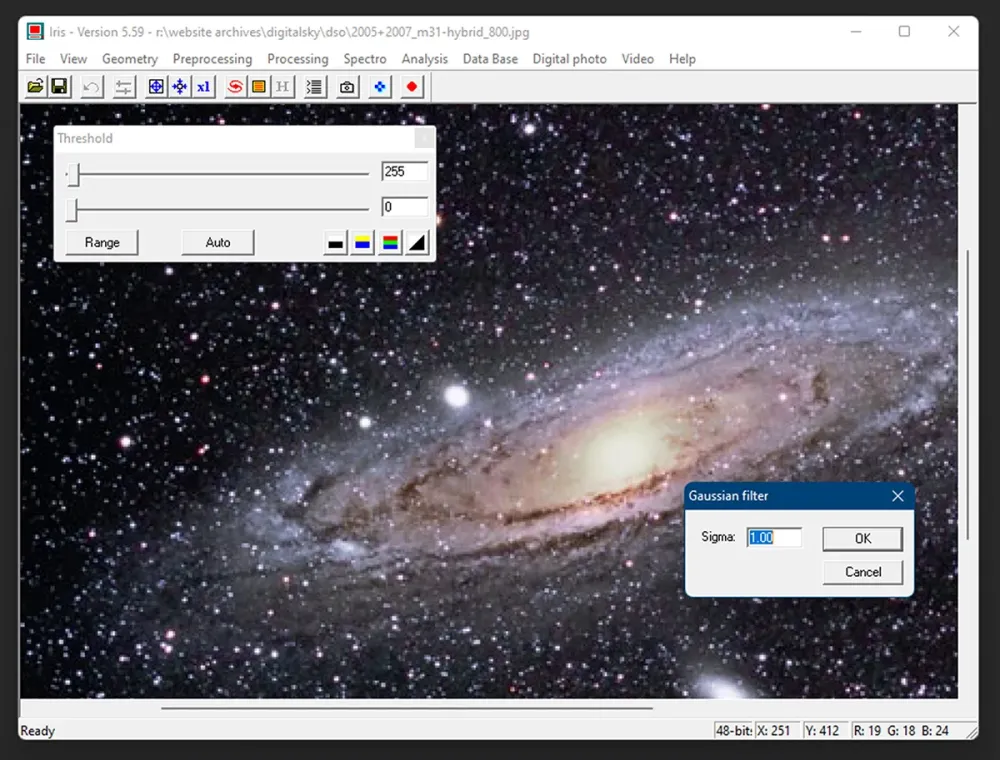
Task: Click the Undo arrow on the toolbar
Action: pos(91,87)
